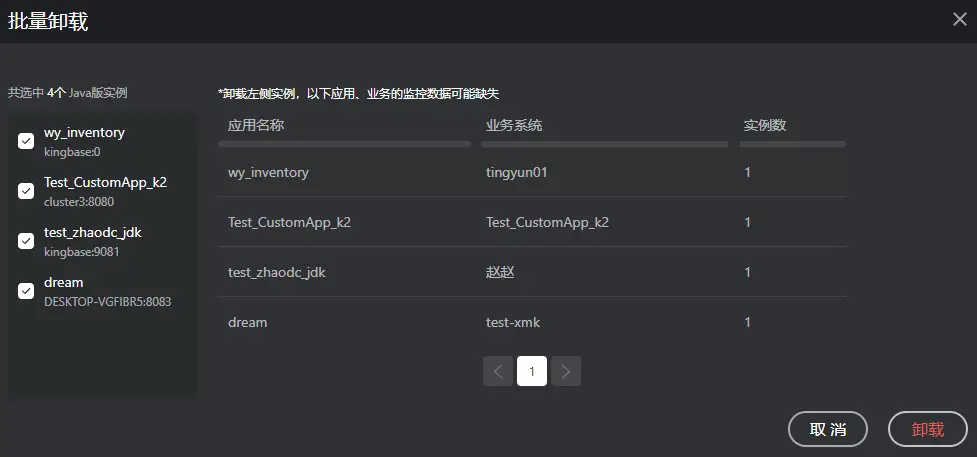Uncheck the wy_inventory instance checkbox
977x457 pixels.
coord(26,141)
